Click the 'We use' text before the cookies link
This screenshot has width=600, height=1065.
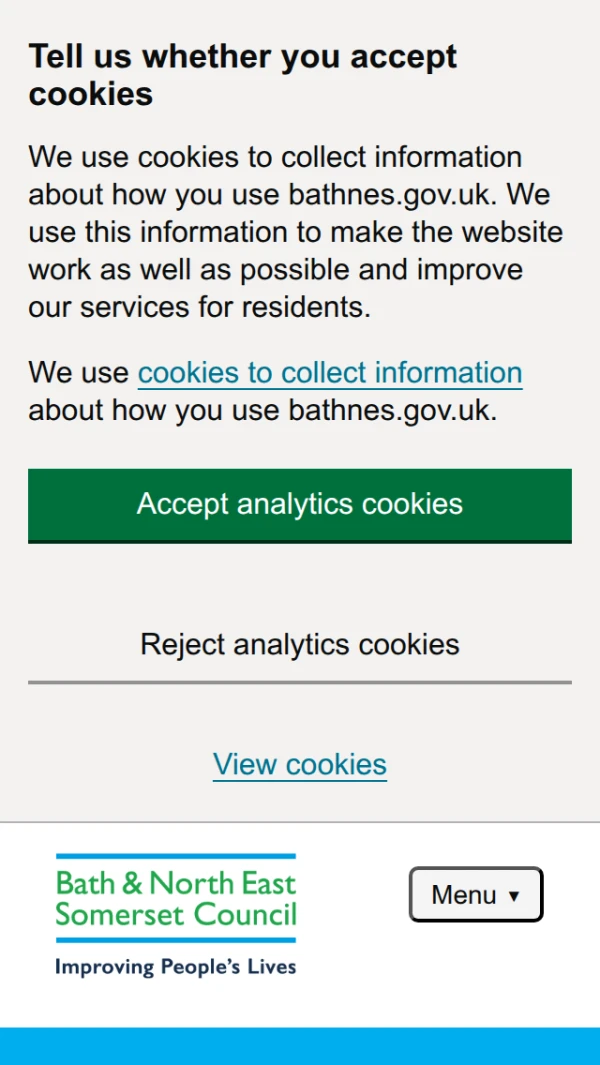tap(78, 373)
